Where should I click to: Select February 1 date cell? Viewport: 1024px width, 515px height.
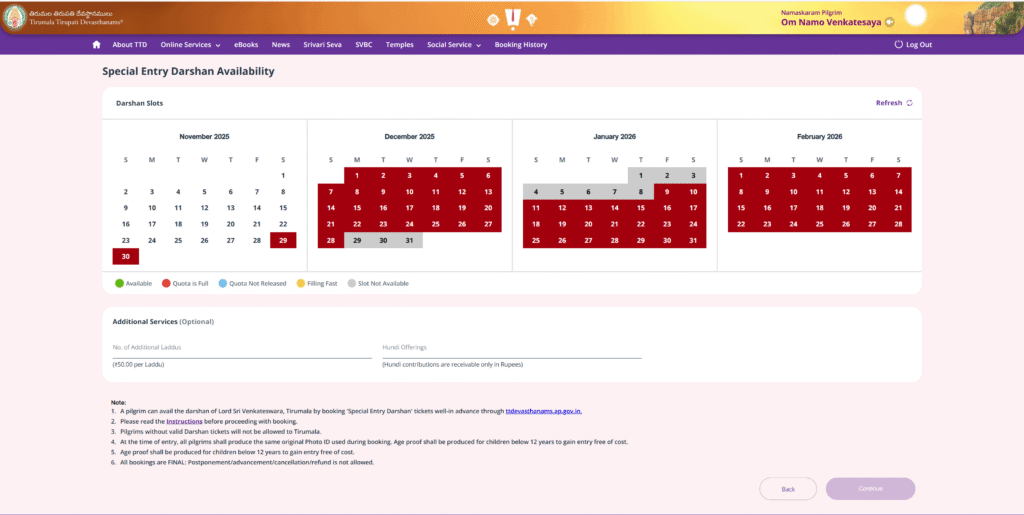(741, 176)
